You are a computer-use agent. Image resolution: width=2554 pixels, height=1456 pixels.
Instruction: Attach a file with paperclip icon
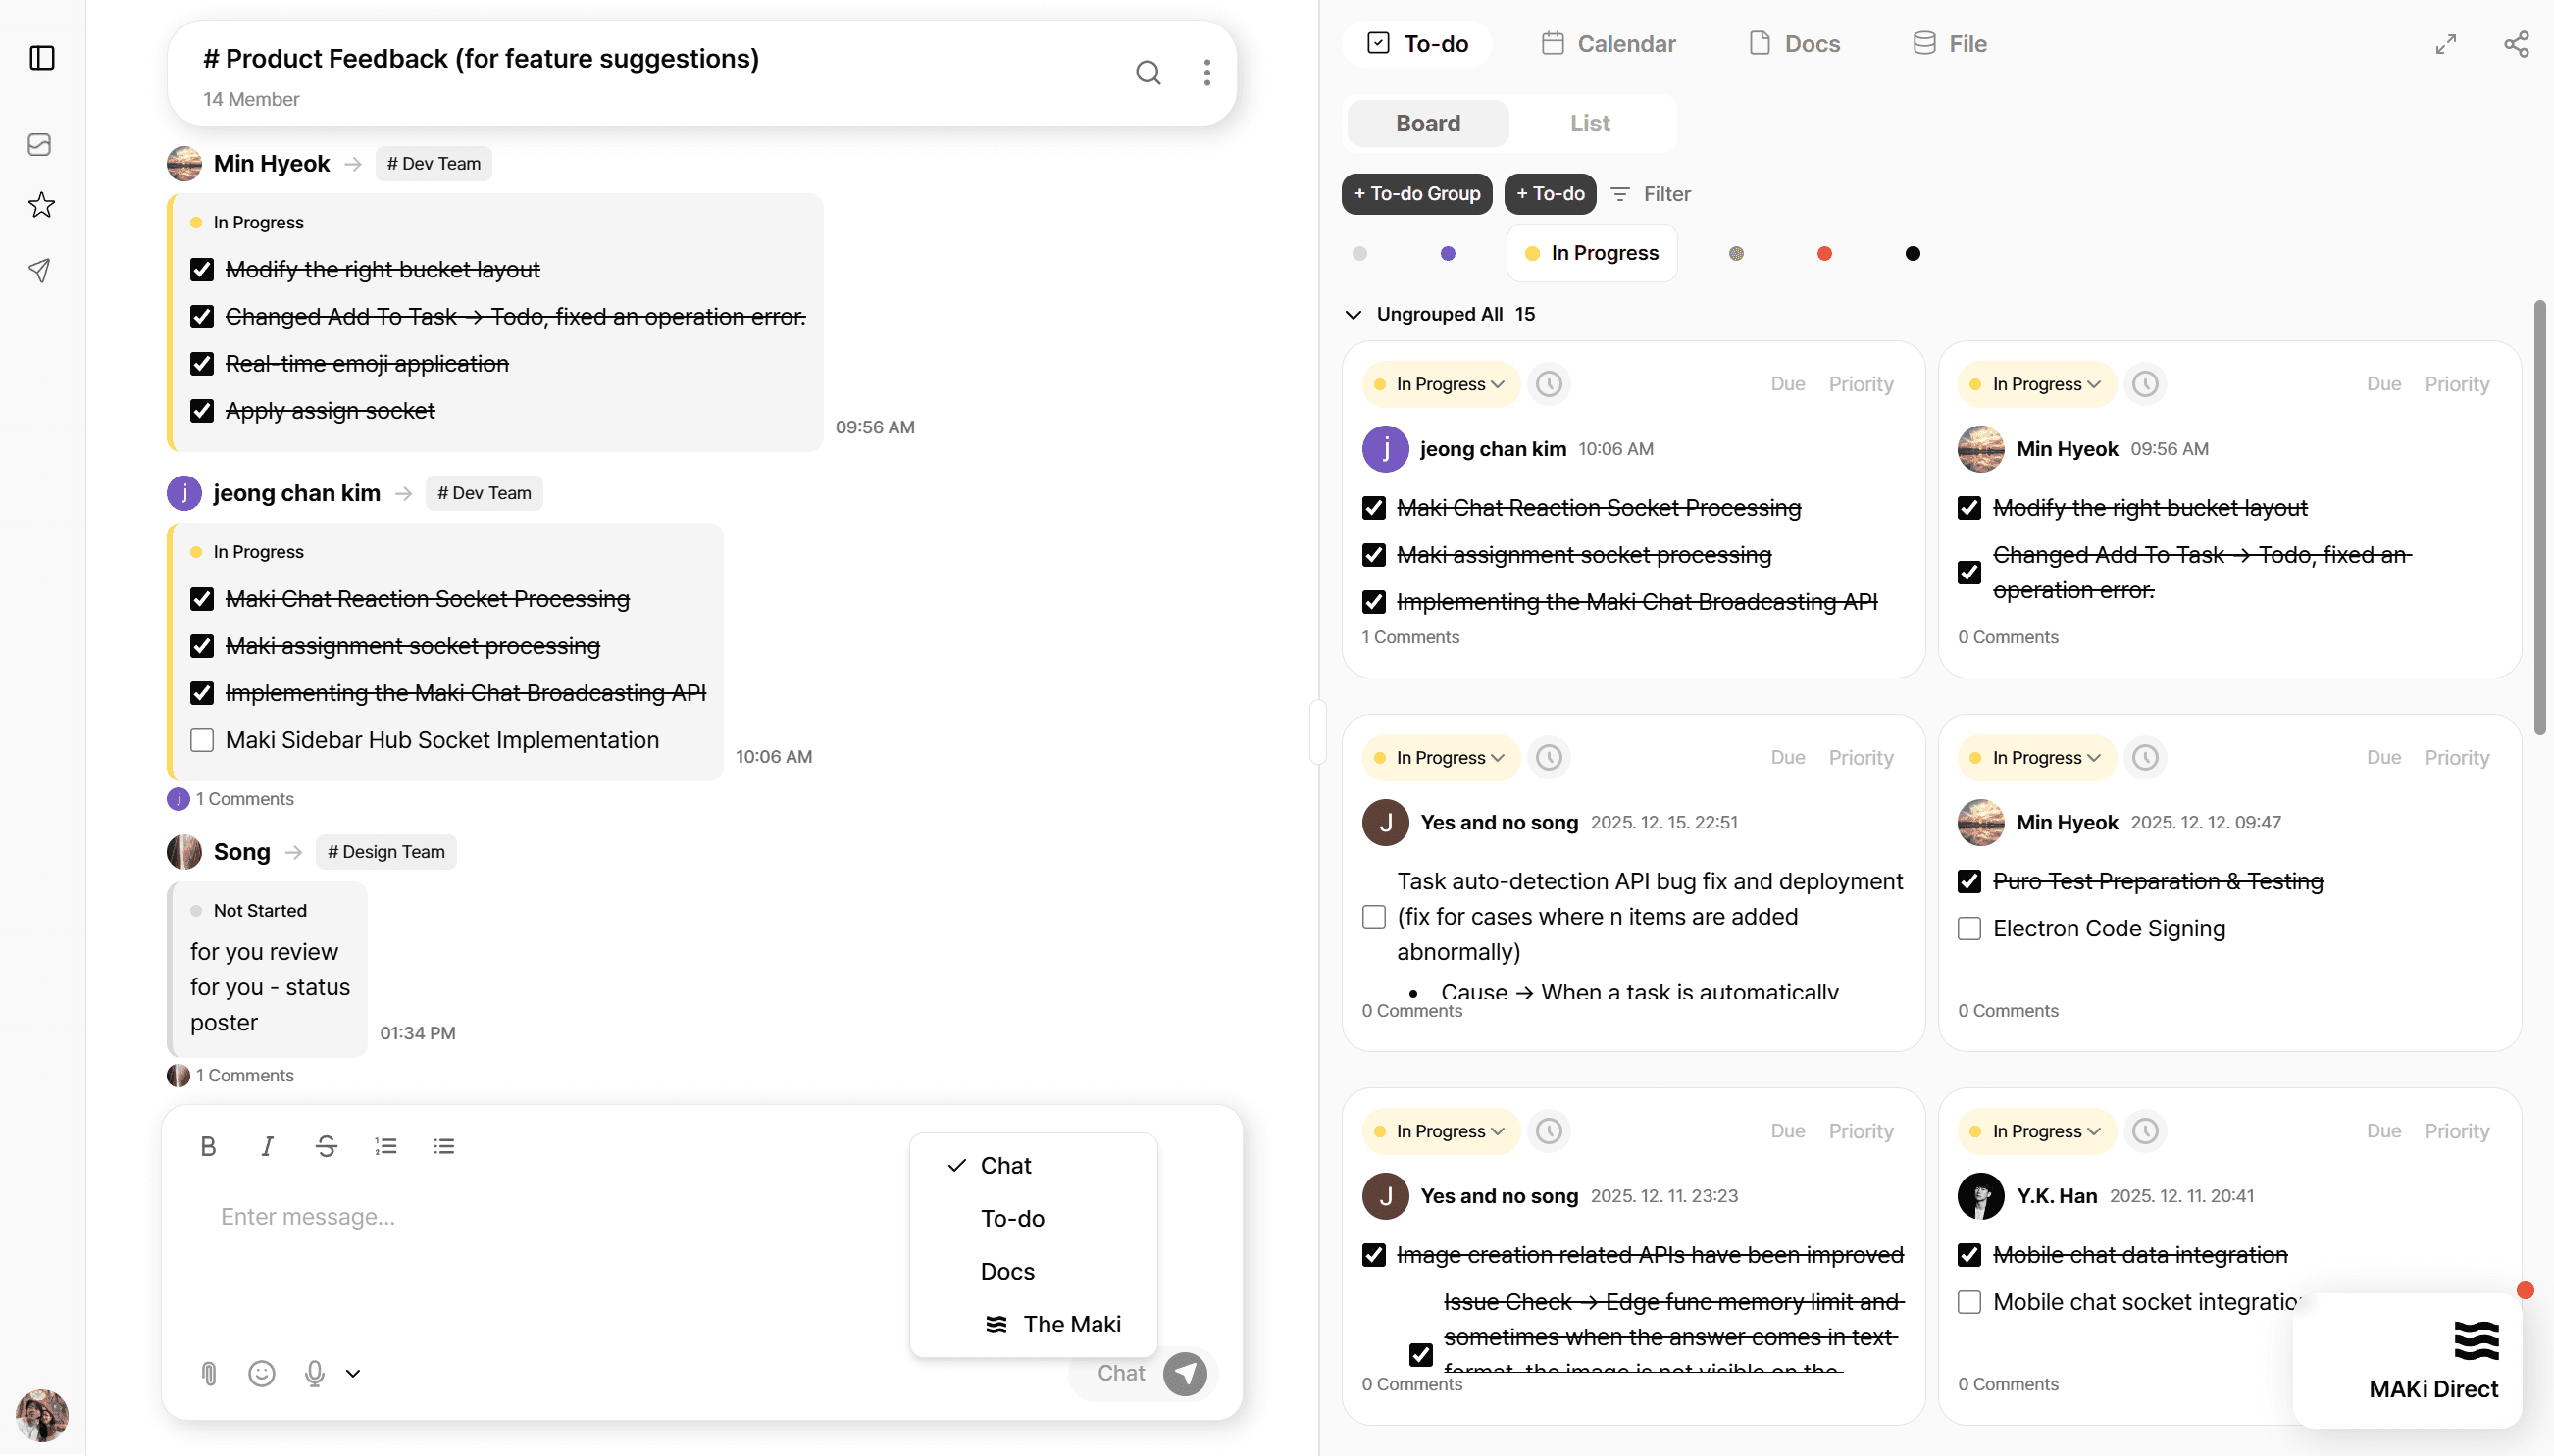[x=209, y=1373]
